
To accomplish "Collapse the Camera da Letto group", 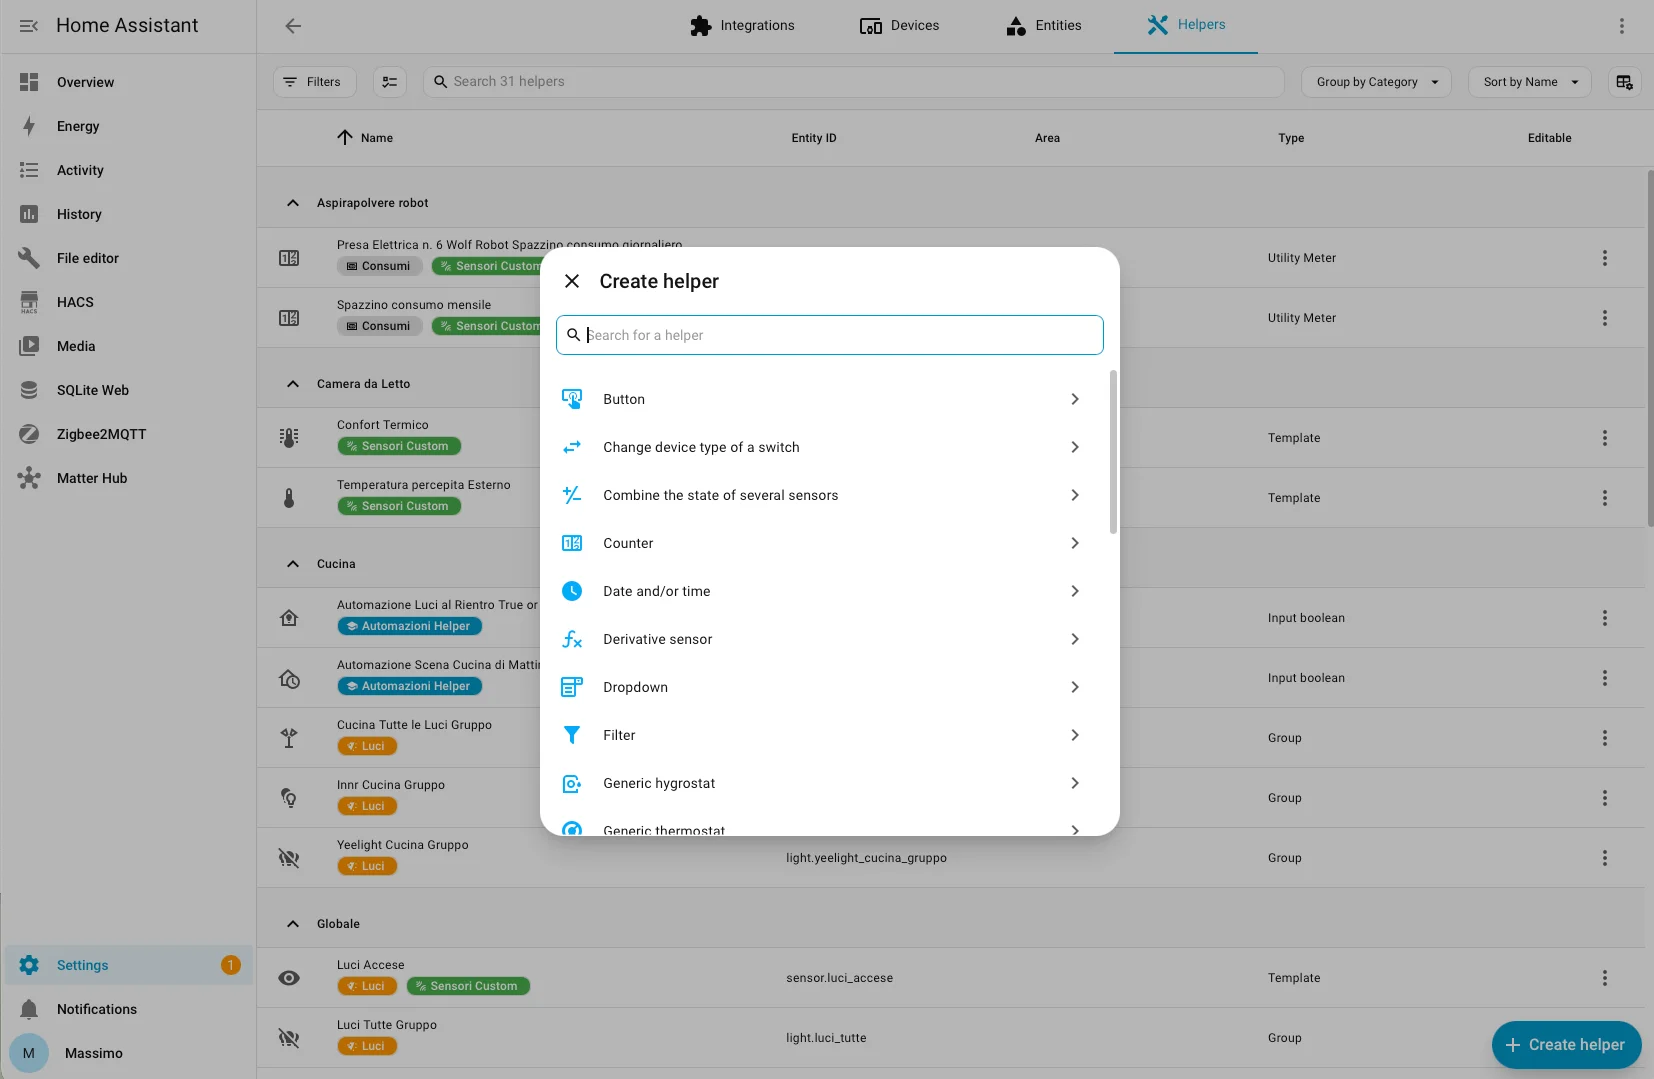I will tap(293, 384).
